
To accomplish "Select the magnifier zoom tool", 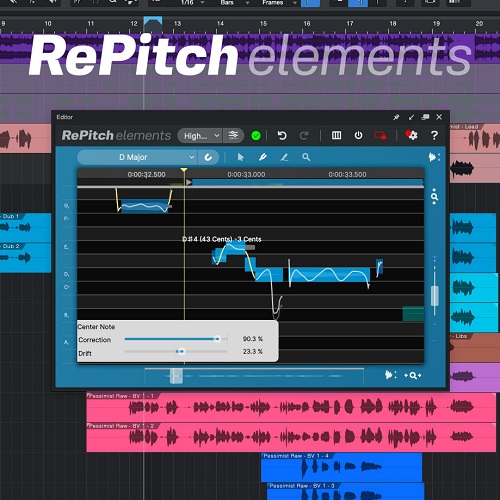I will point(306,157).
